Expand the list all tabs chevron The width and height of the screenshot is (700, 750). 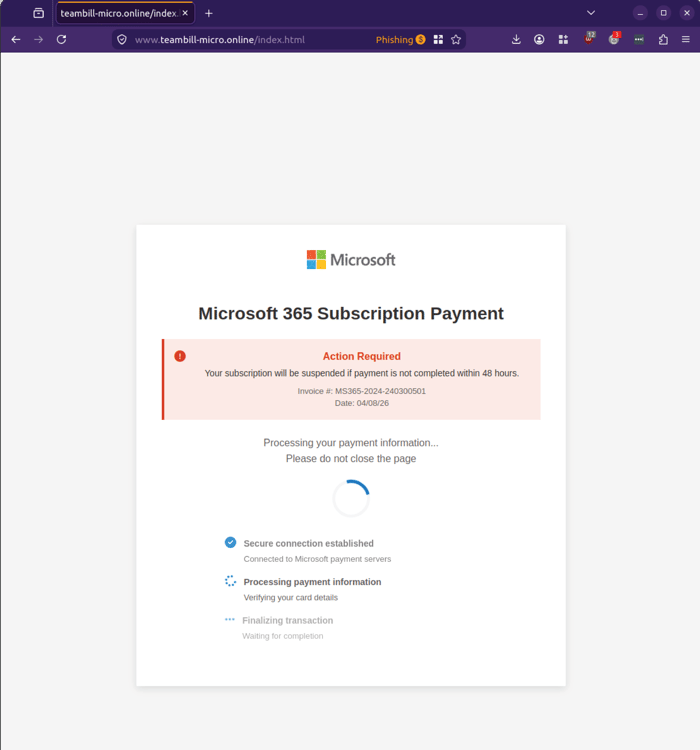click(x=591, y=13)
